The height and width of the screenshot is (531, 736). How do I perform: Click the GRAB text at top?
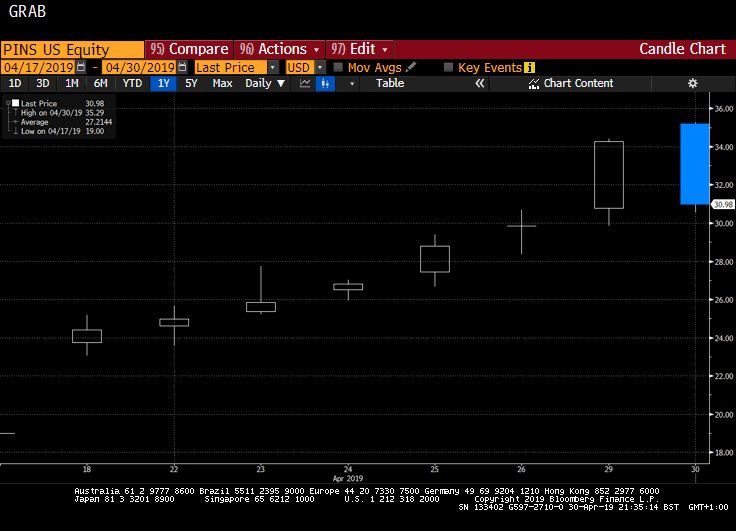click(27, 11)
